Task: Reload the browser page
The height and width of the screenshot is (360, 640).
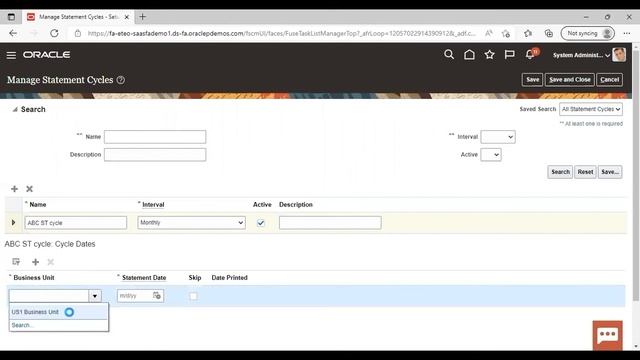Action: 54,33
